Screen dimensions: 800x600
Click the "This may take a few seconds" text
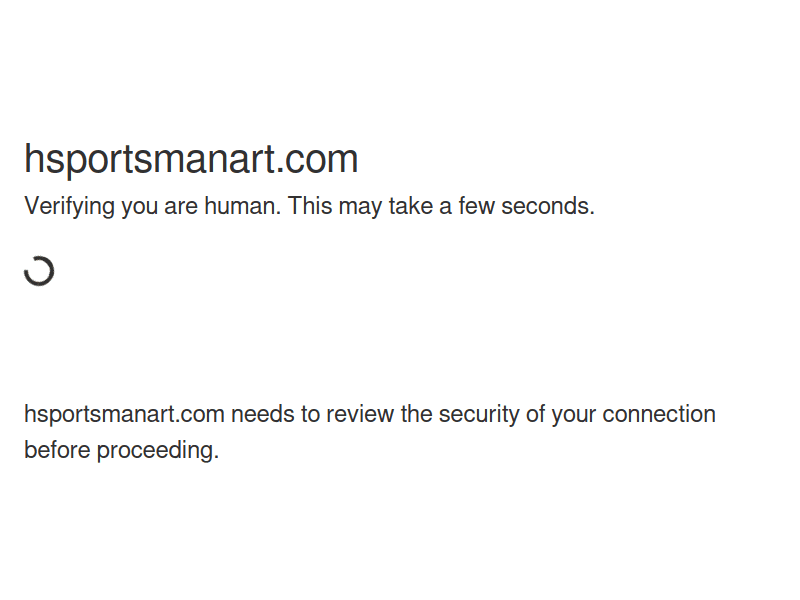(441, 207)
